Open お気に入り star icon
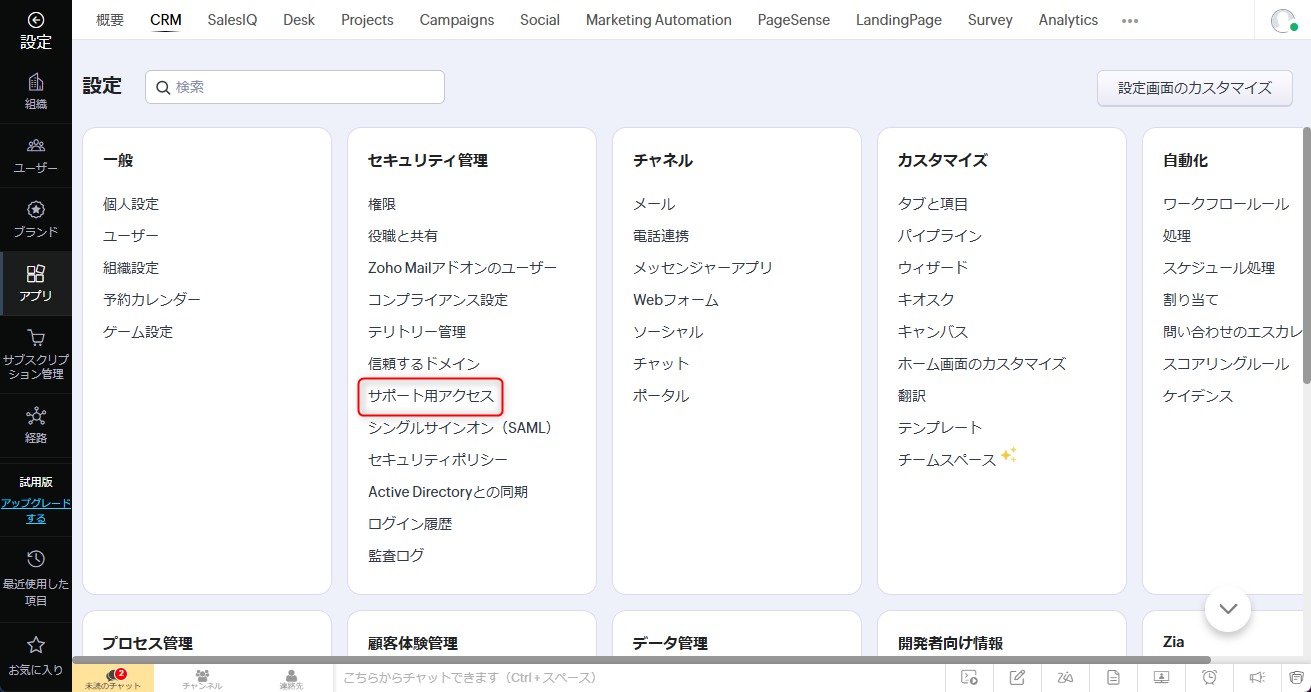1311x692 pixels. pyautogui.click(x=36, y=655)
